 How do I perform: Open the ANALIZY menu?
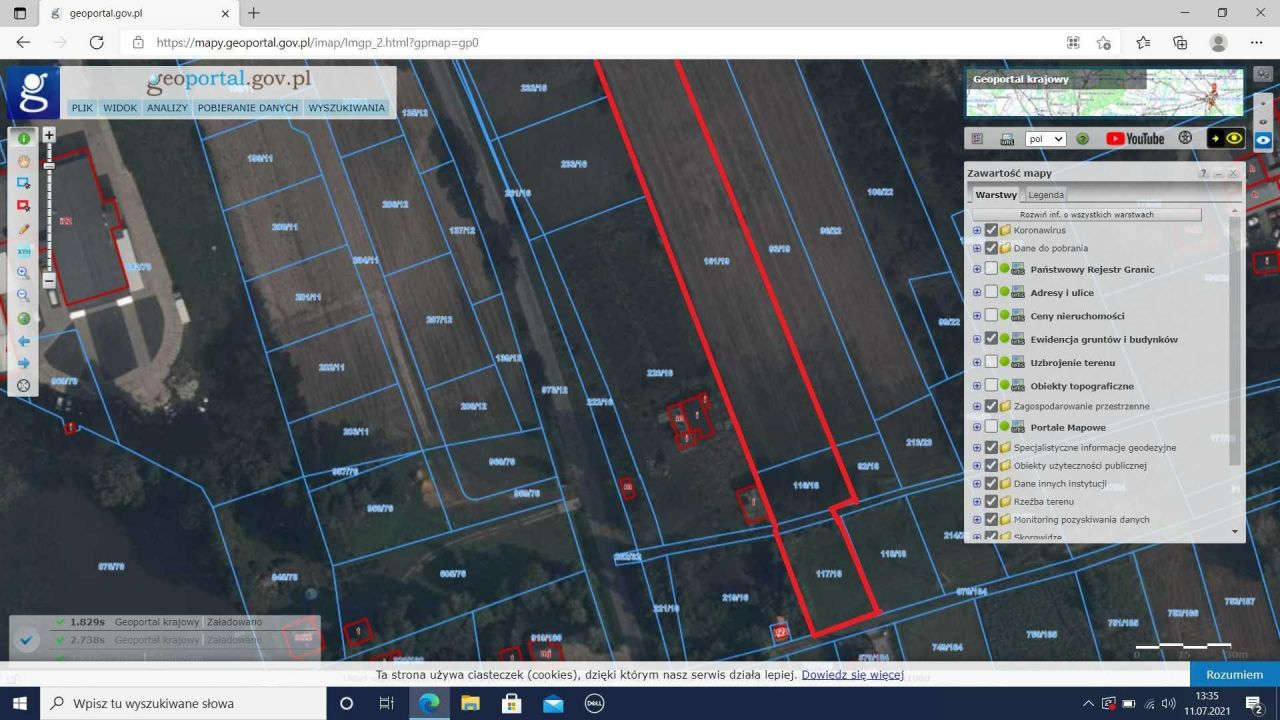point(167,108)
